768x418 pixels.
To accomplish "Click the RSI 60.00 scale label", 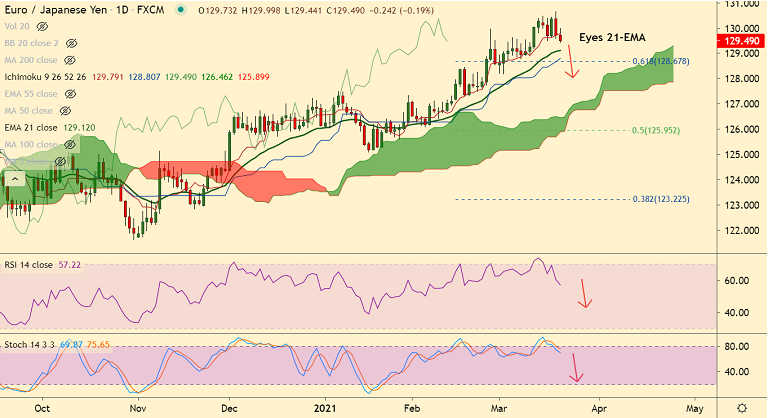I will tap(737, 281).
